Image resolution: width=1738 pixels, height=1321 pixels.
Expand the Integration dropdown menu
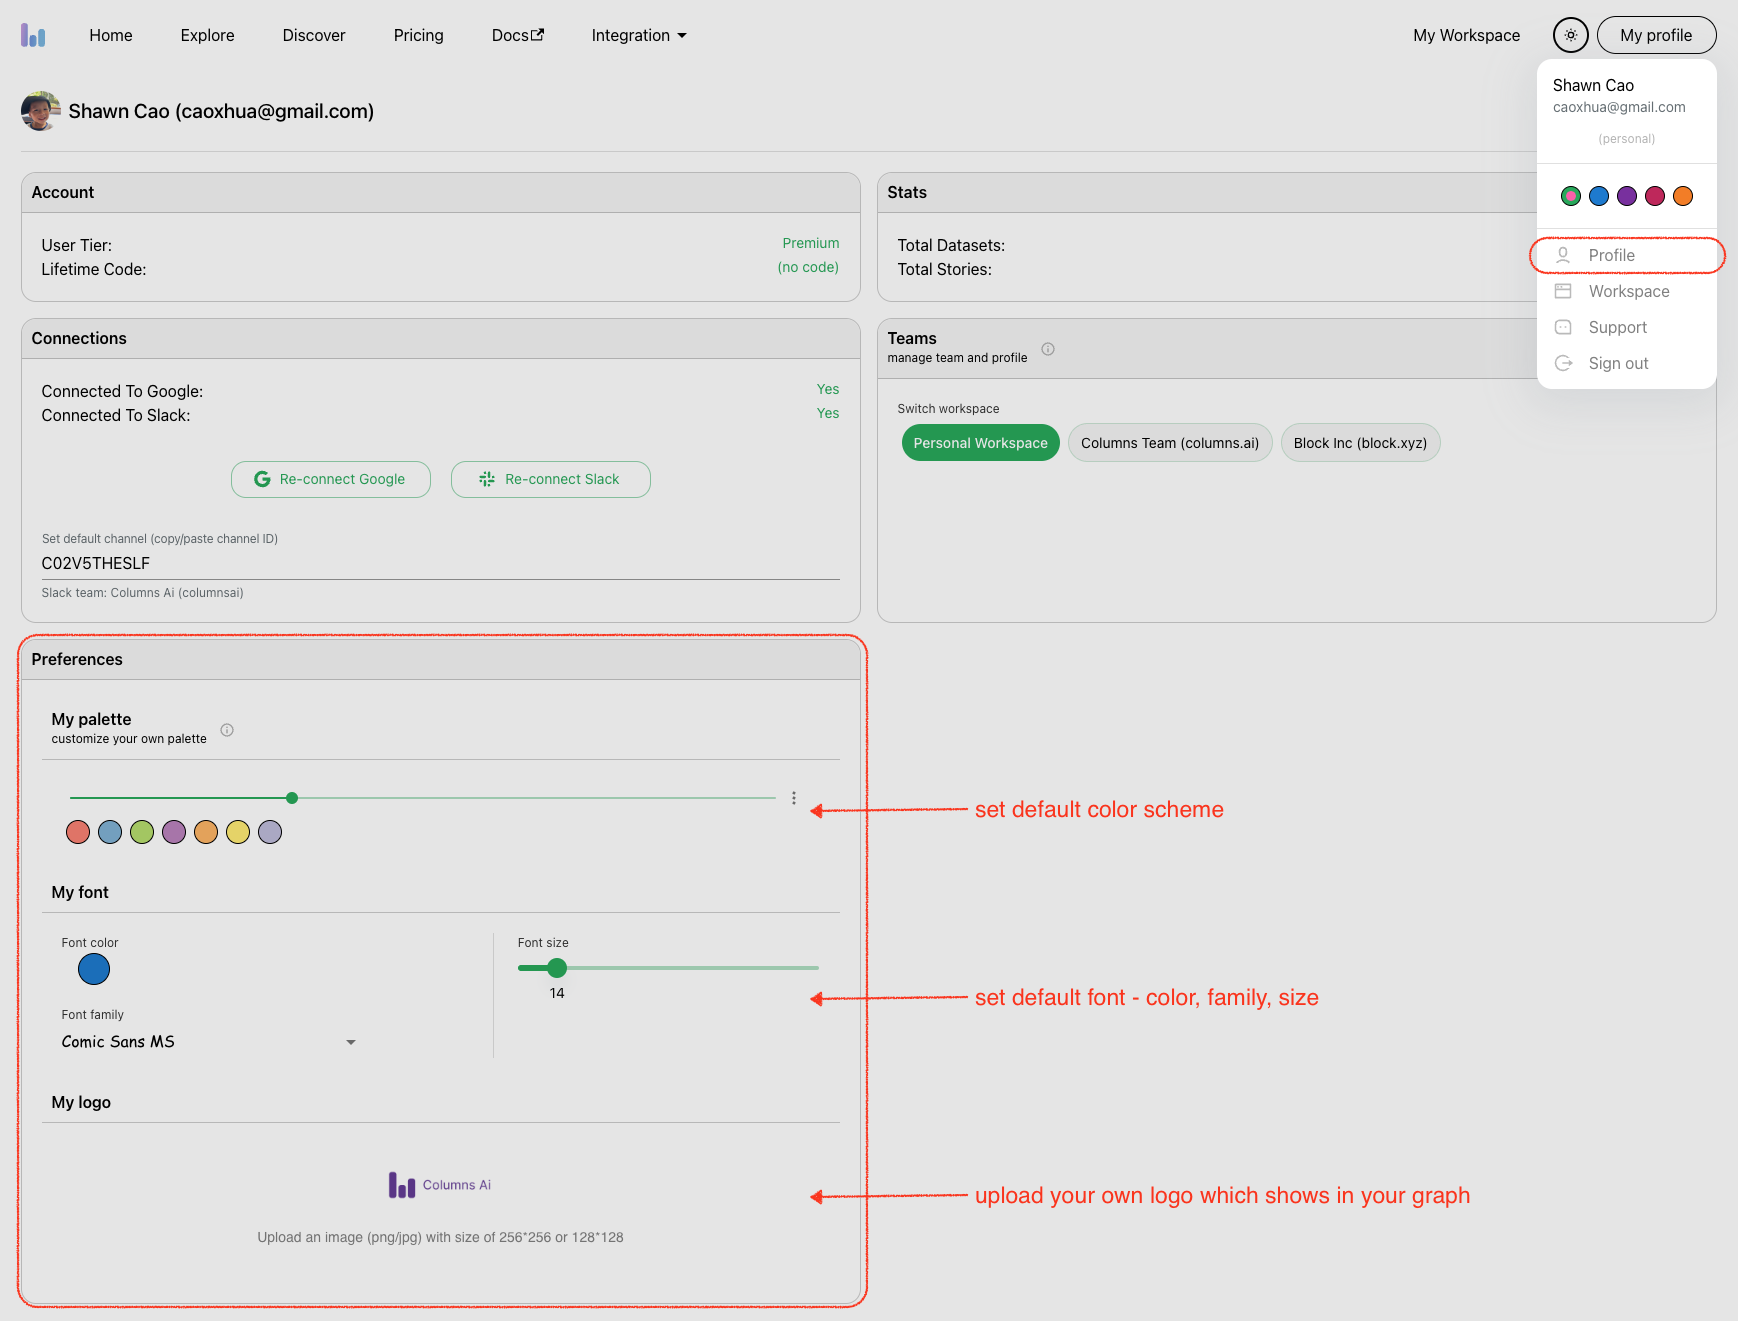coord(639,35)
